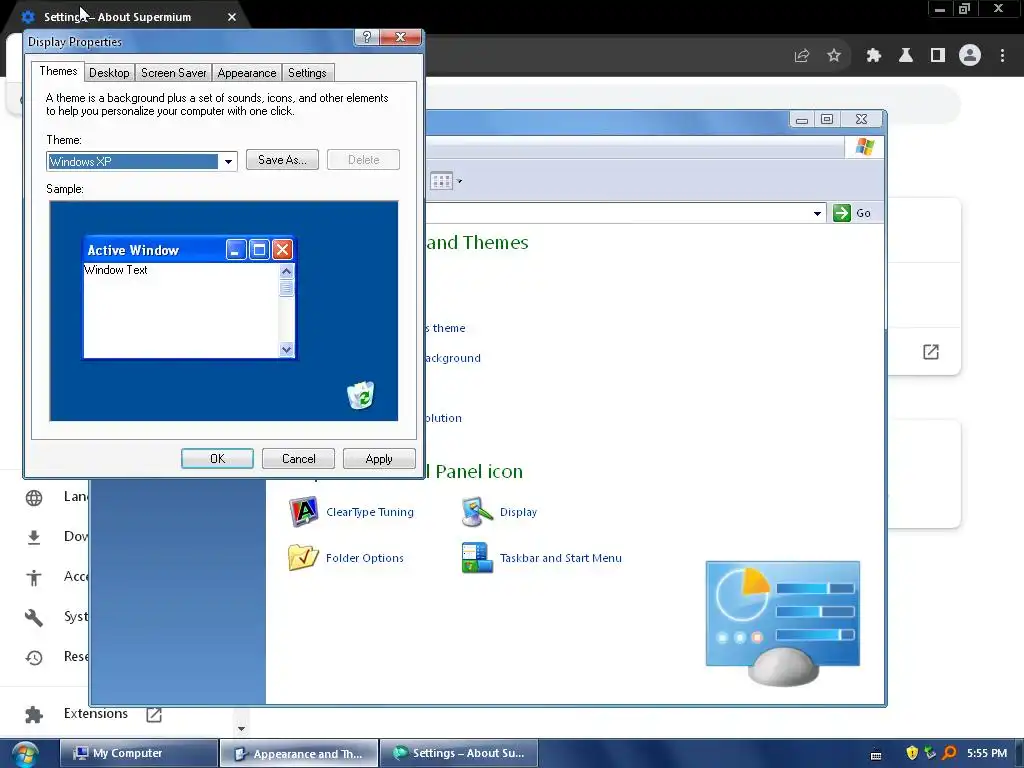
Task: Open Extensions link in settings sidebar
Action: point(95,714)
